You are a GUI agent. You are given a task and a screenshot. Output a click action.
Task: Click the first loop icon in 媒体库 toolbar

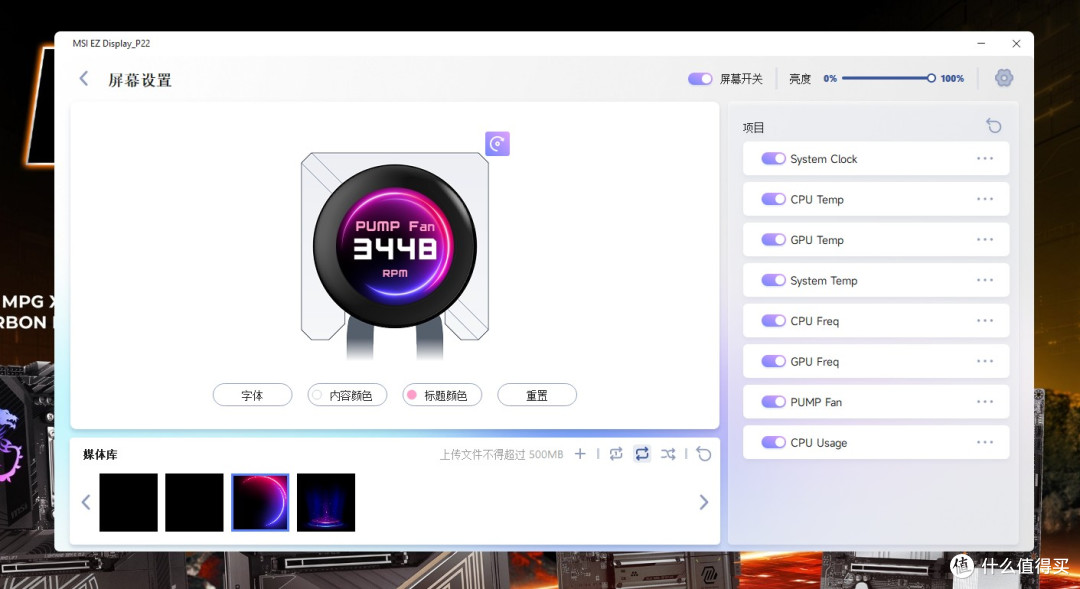click(x=616, y=454)
